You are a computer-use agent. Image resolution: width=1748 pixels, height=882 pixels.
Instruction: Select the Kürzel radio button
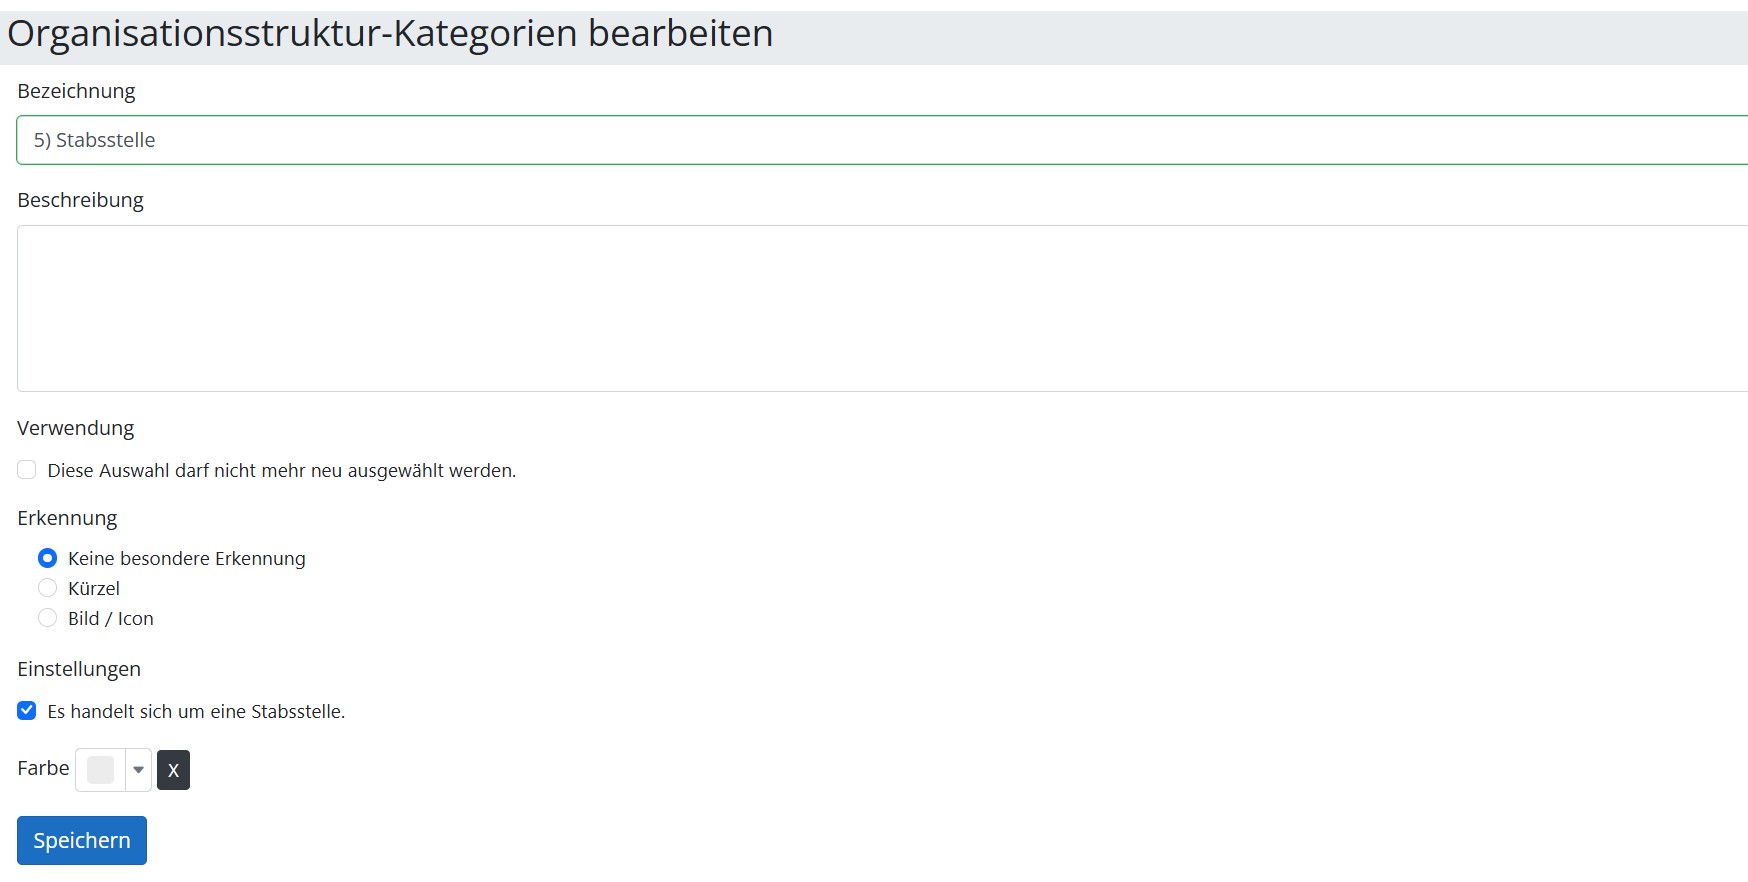[x=47, y=588]
